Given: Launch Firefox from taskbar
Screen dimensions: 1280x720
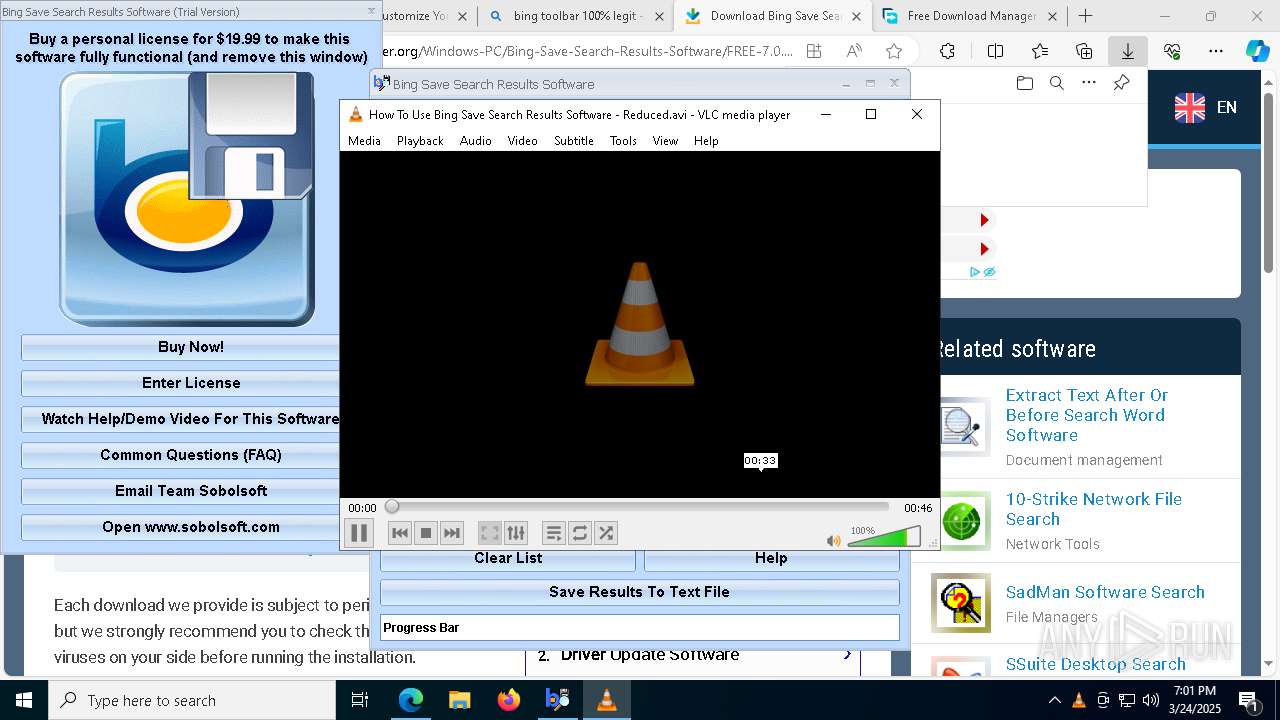Looking at the screenshot, I should pos(509,700).
